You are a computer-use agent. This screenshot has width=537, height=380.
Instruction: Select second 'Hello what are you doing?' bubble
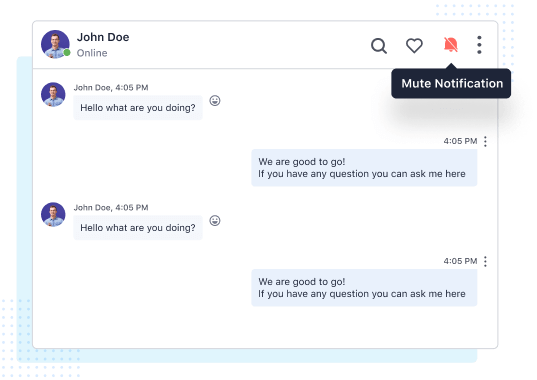[138, 228]
